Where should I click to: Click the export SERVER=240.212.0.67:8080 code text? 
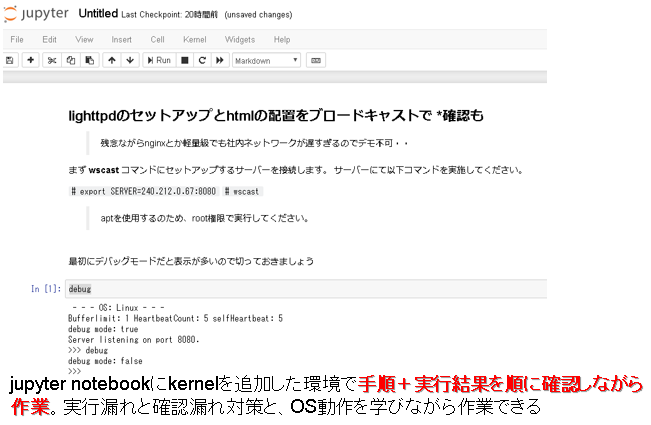(x=144, y=191)
